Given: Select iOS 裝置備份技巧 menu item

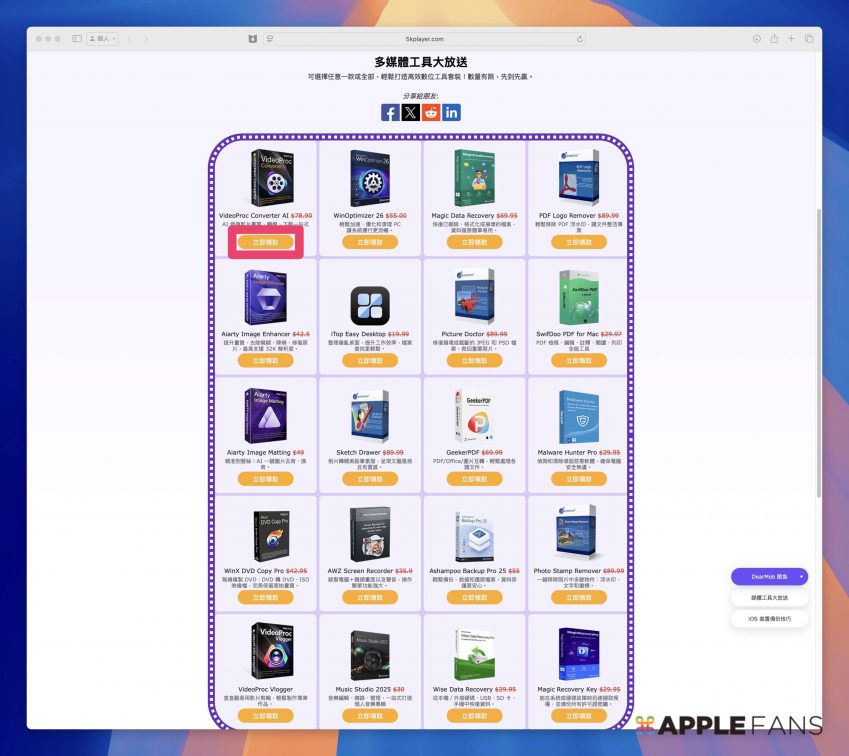Looking at the screenshot, I should (x=769, y=619).
